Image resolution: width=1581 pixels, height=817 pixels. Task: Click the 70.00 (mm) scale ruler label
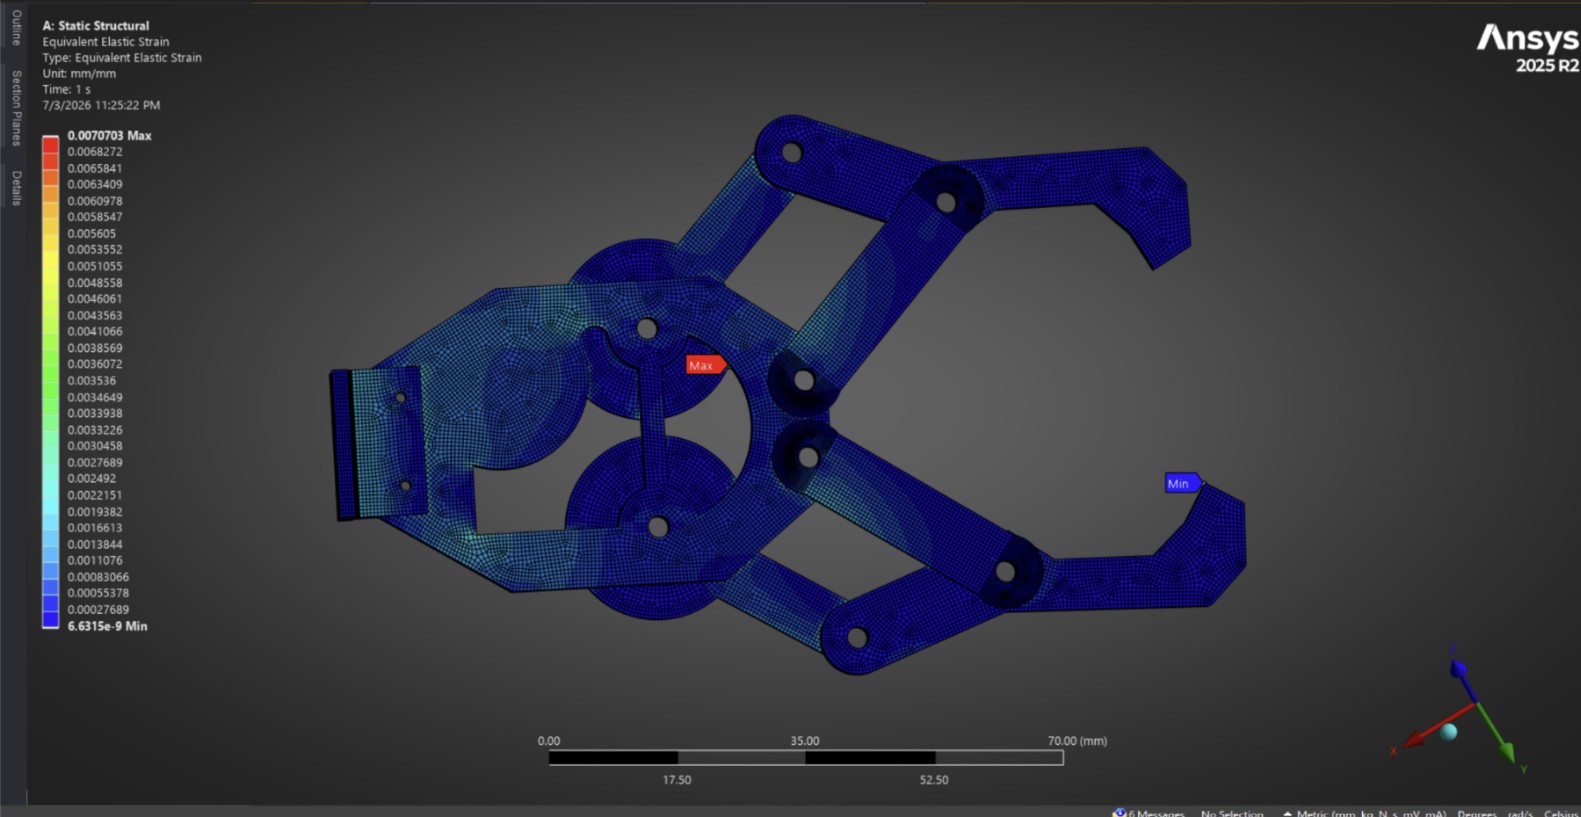pyautogui.click(x=1077, y=741)
